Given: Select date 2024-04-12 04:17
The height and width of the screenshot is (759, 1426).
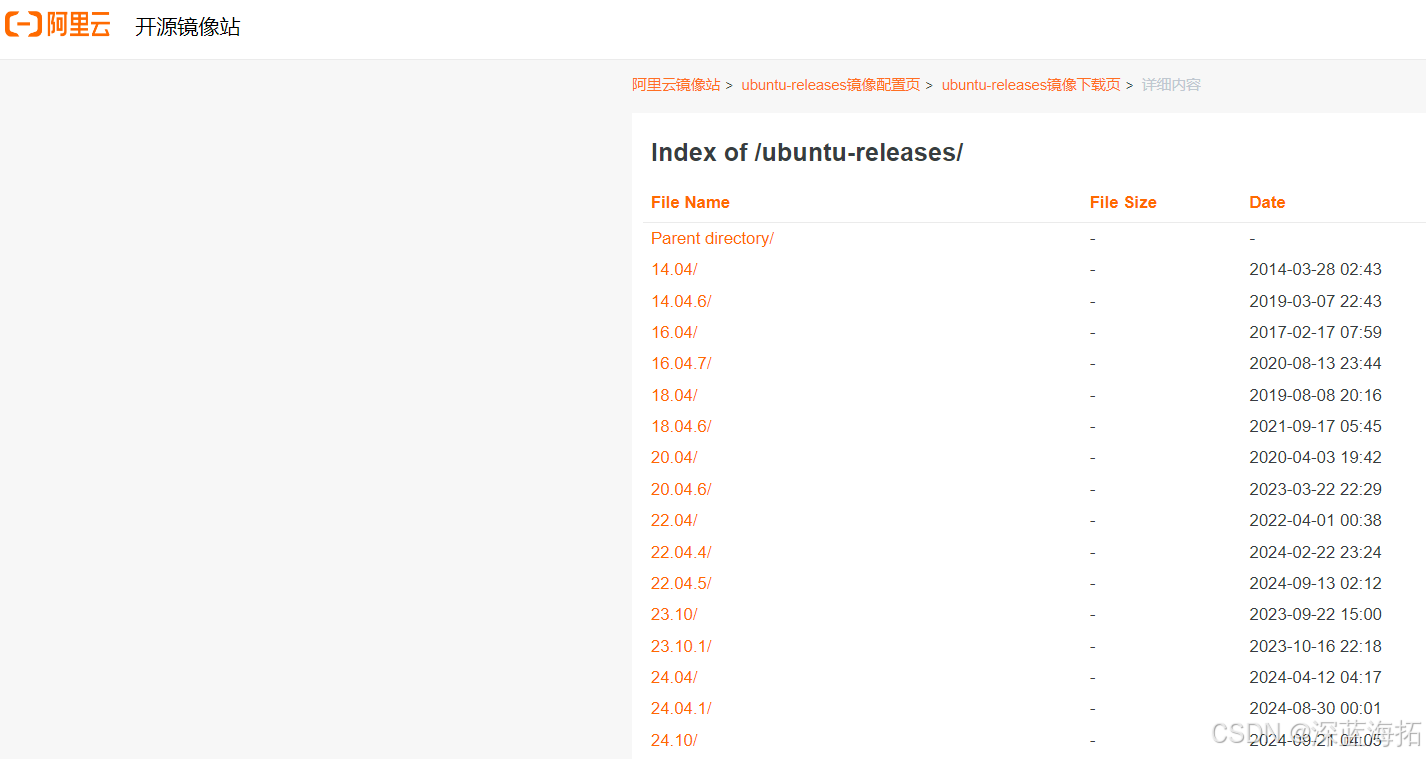Looking at the screenshot, I should tap(1315, 677).
